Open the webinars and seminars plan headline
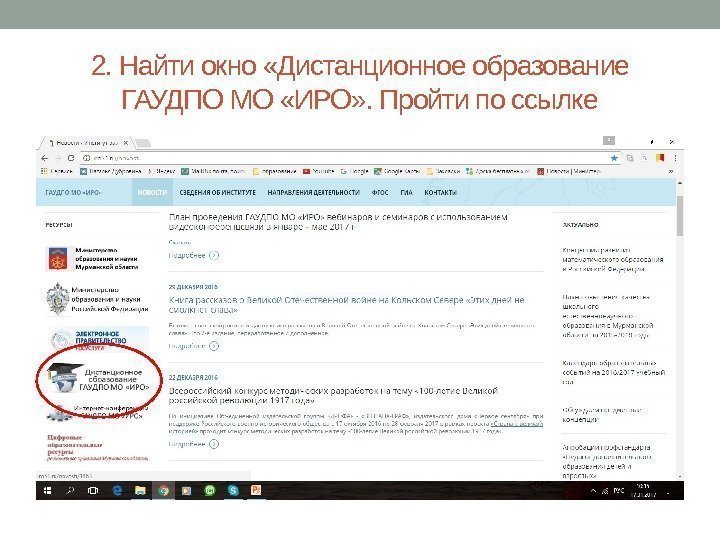Viewport: 720px width, 540px height. tap(338, 222)
